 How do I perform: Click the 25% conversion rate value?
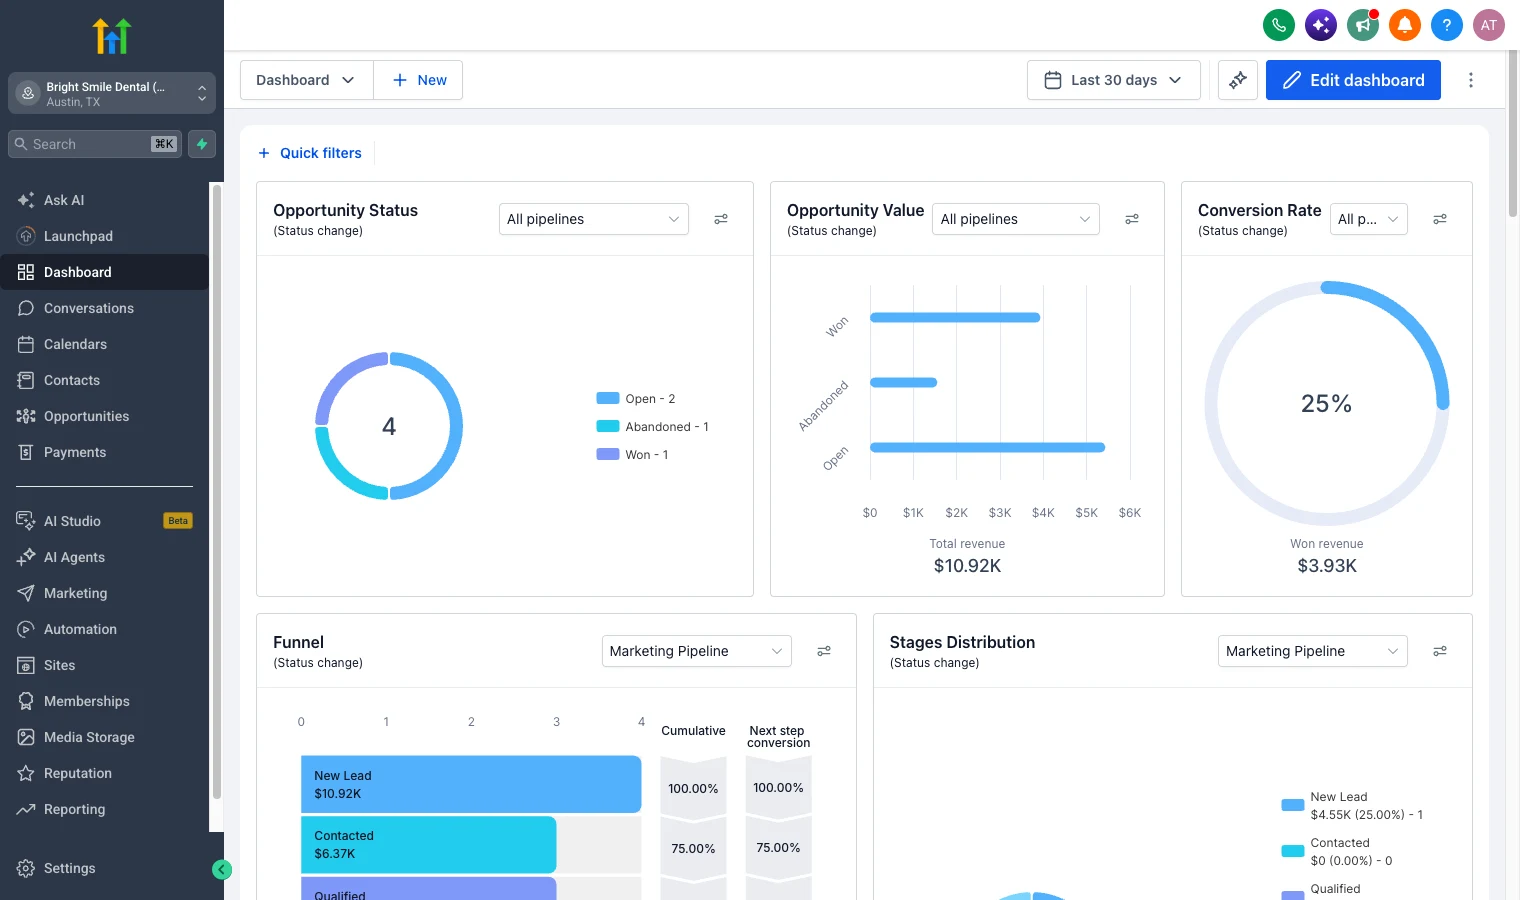click(1327, 403)
